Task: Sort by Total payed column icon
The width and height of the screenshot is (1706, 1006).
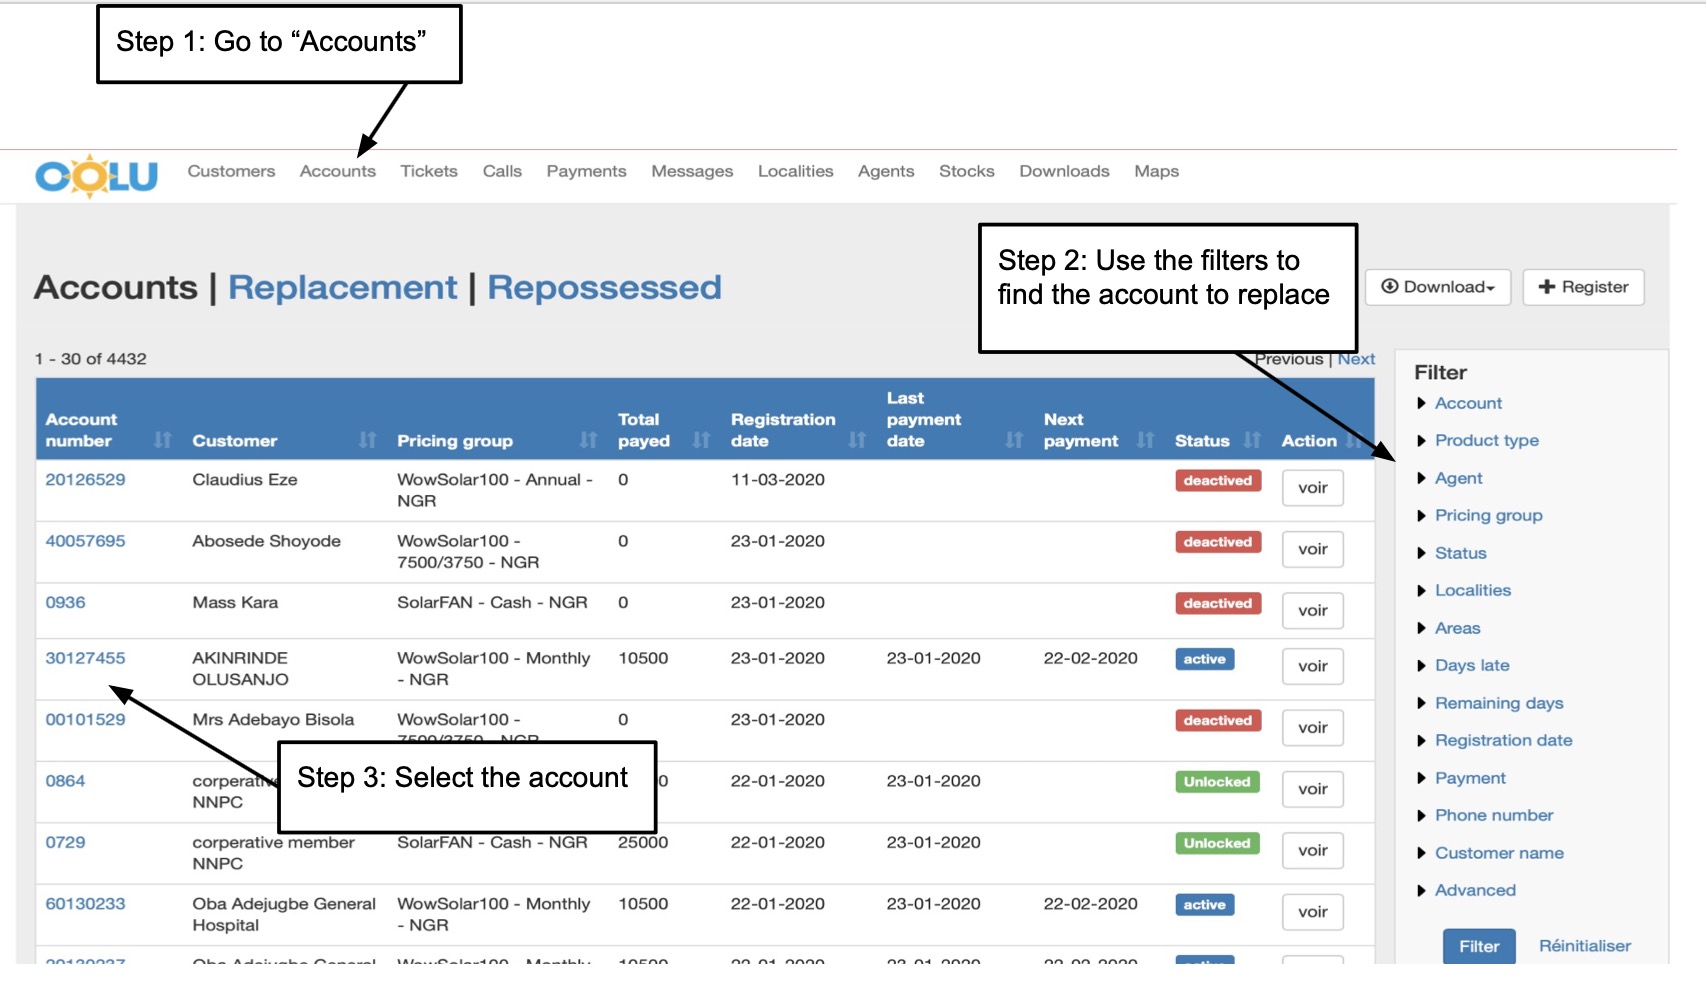Action: point(701,440)
